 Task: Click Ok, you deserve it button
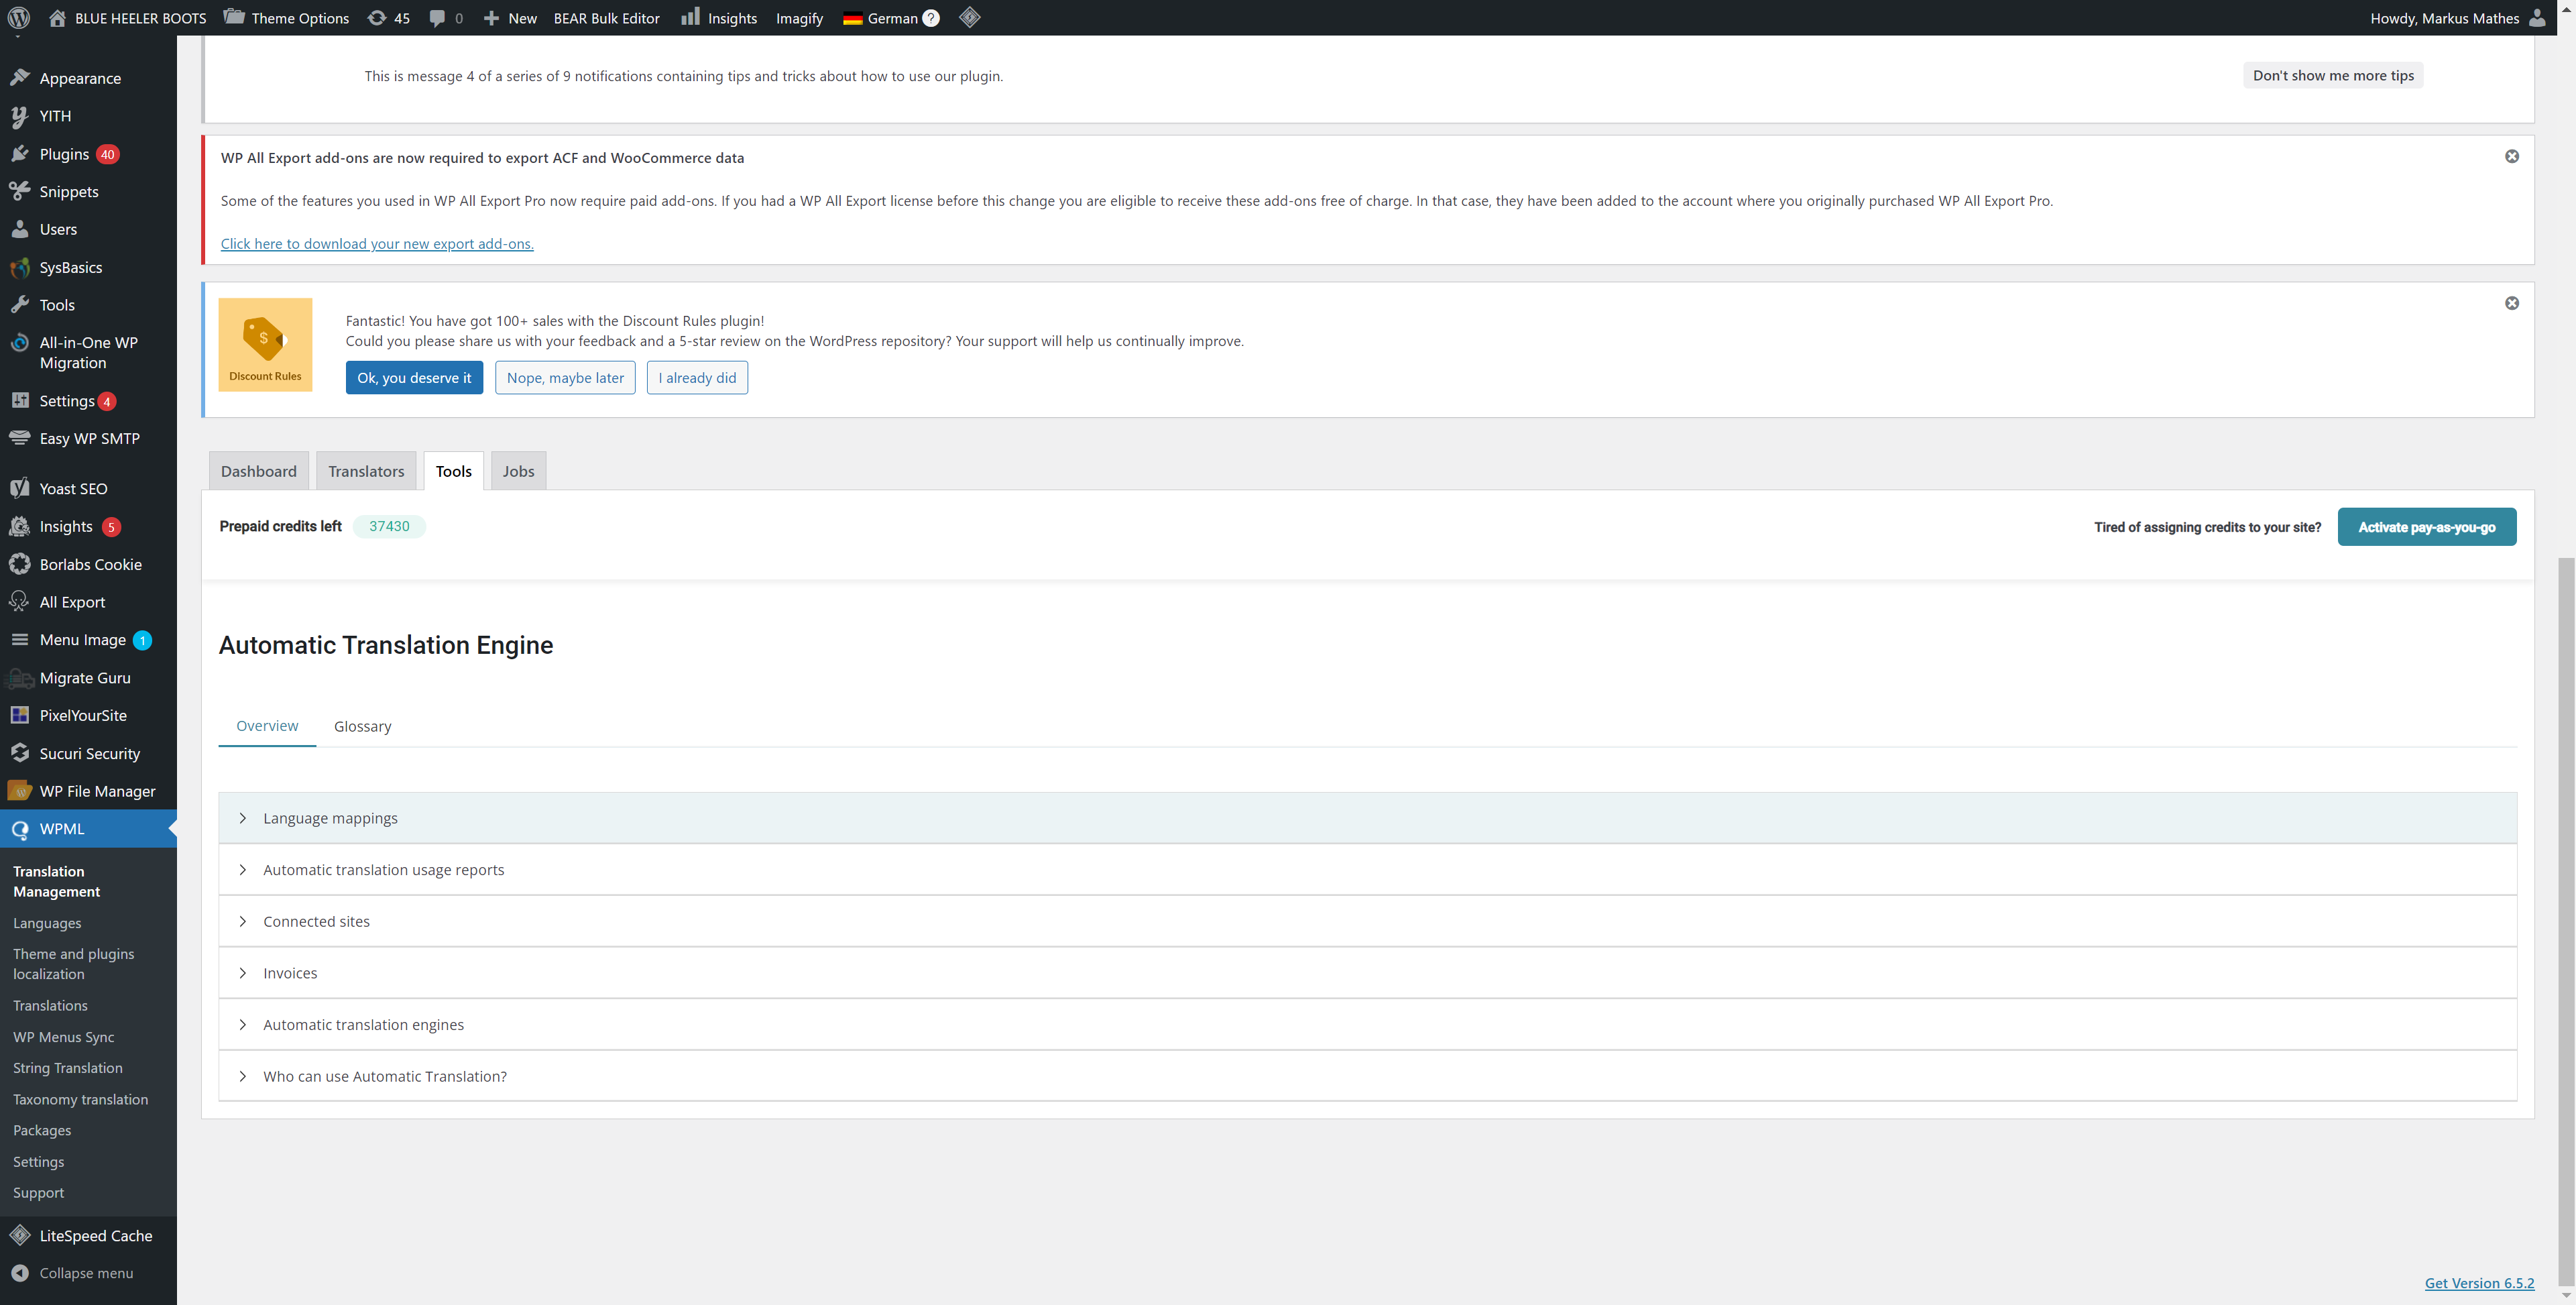pos(414,378)
